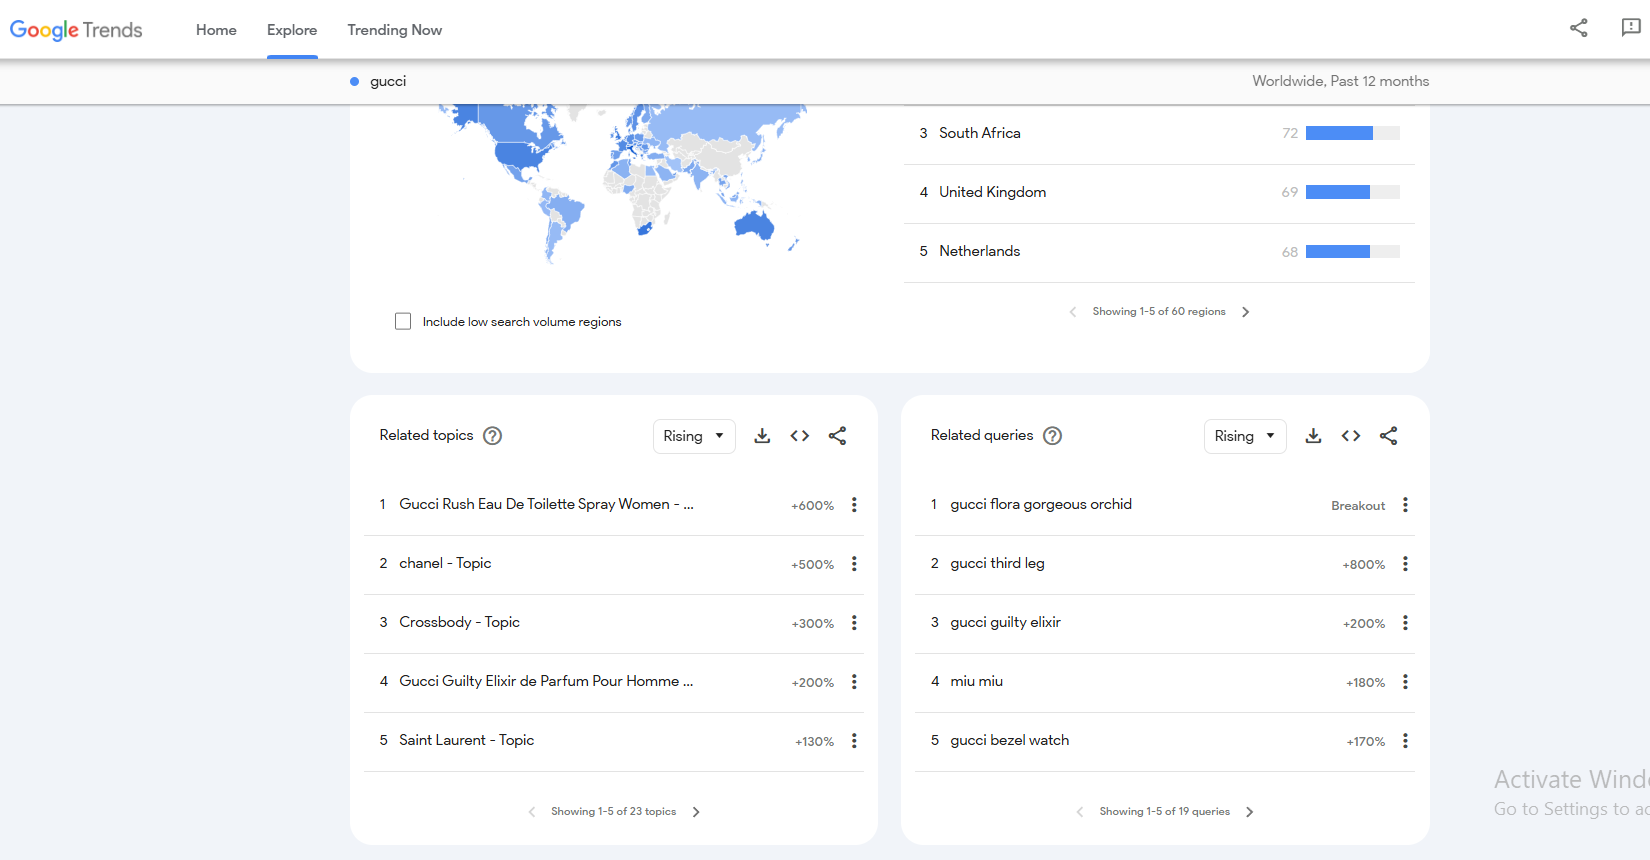Open more options for Gucci Guilty Elixir topic
The height and width of the screenshot is (860, 1650).
(854, 682)
